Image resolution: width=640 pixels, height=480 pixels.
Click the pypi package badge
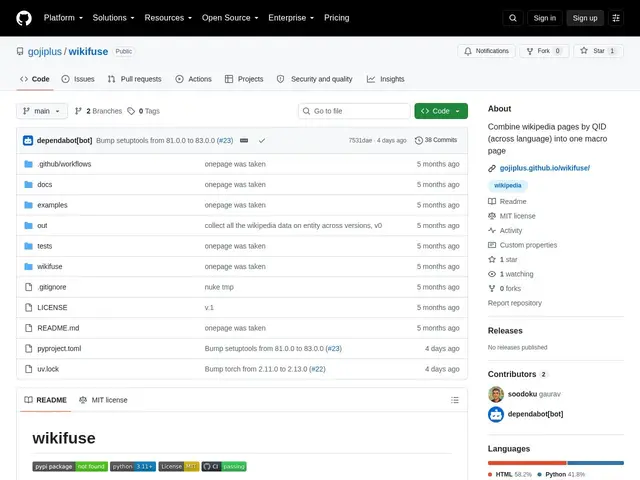(70, 467)
